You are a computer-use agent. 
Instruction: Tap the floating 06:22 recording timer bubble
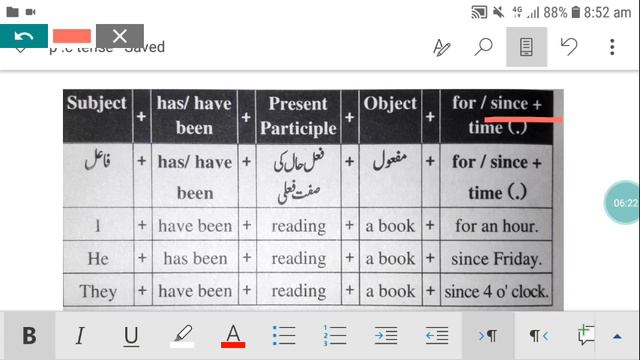click(622, 202)
